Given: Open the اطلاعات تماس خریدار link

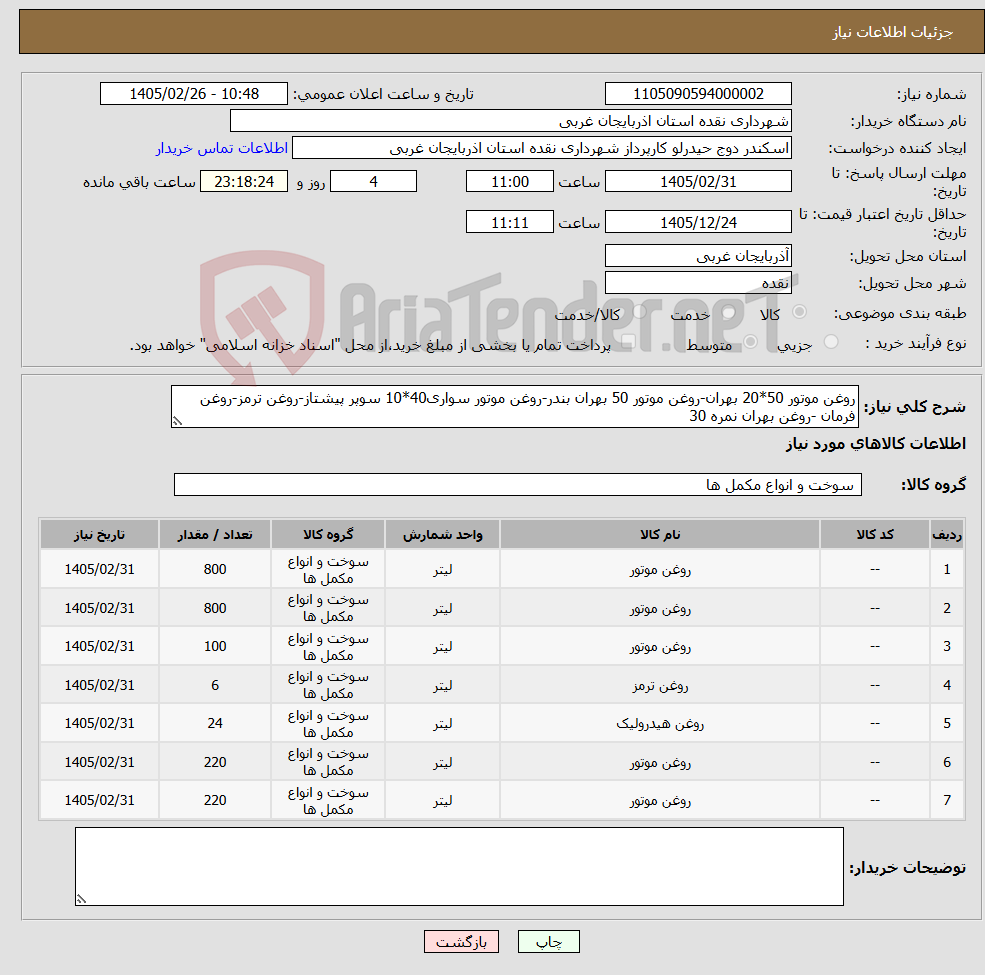Looking at the screenshot, I should pos(222,148).
